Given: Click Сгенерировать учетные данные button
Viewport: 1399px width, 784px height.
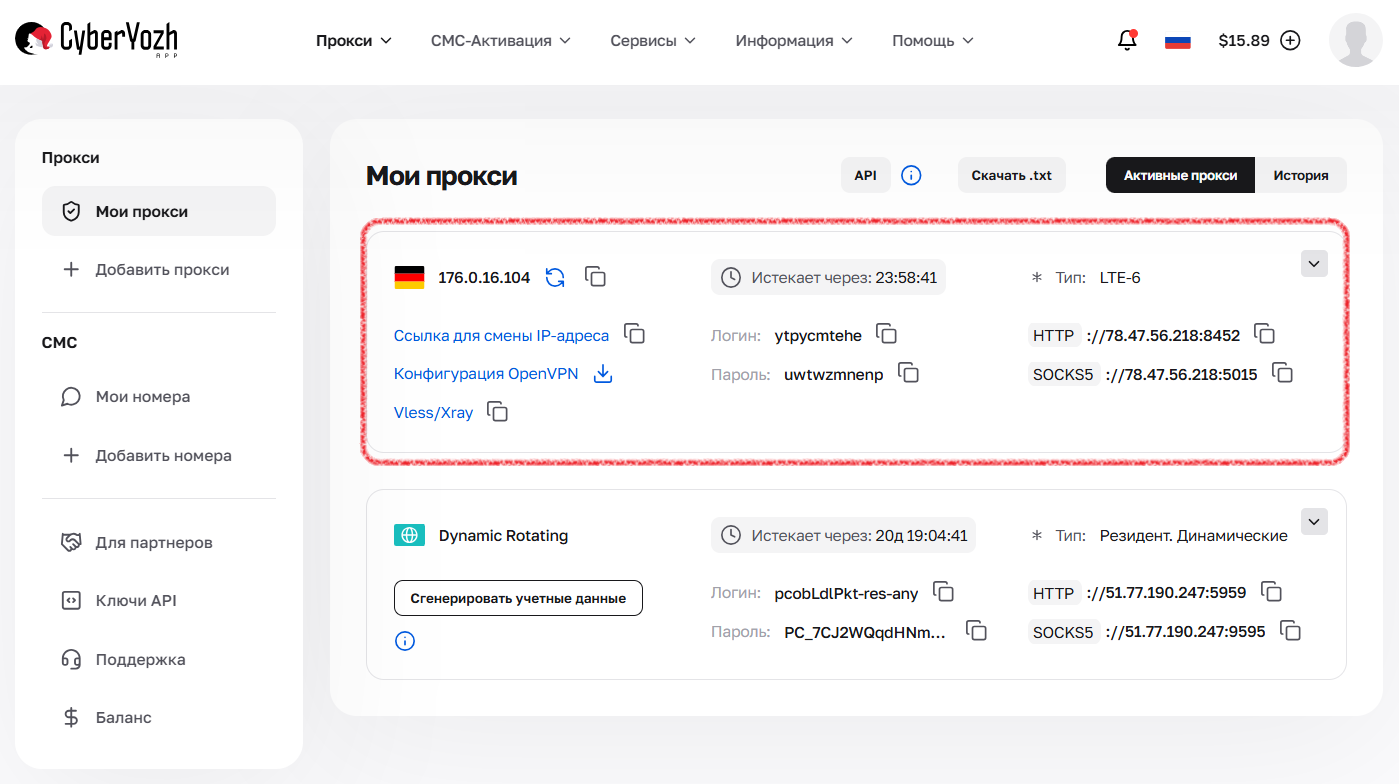Looking at the screenshot, I should [518, 597].
